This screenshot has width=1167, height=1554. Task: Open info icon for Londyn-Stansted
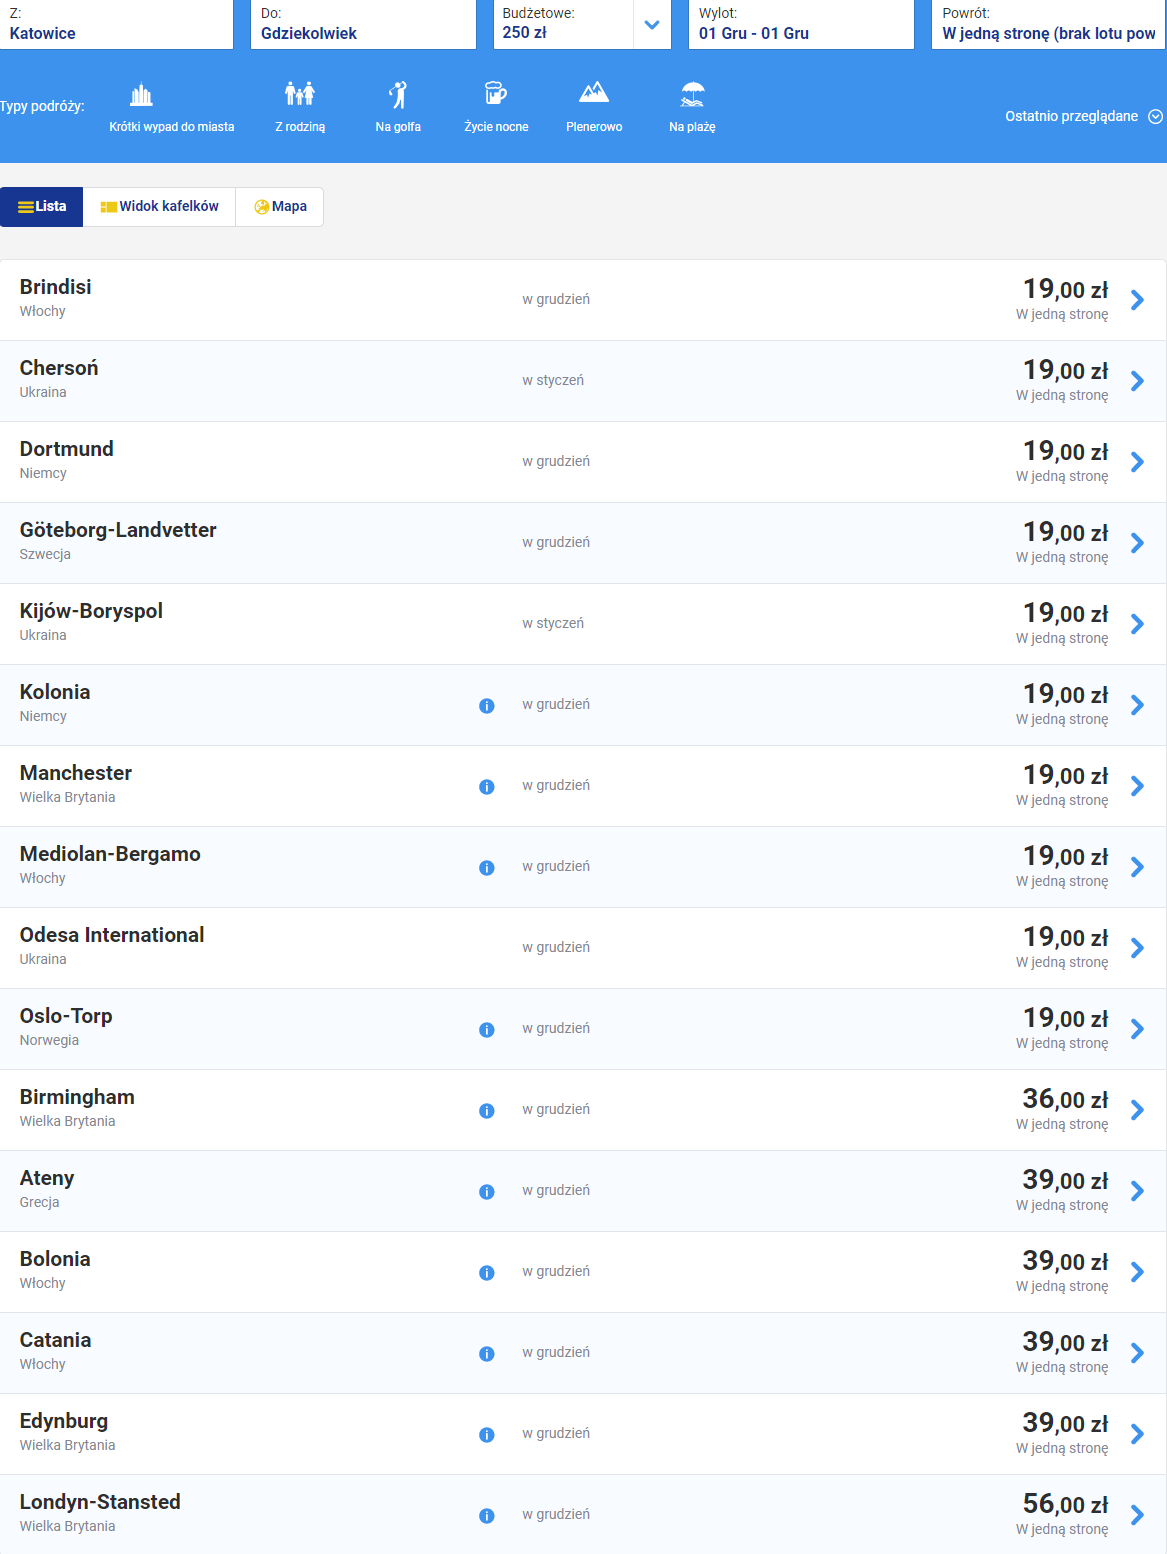click(x=487, y=1516)
